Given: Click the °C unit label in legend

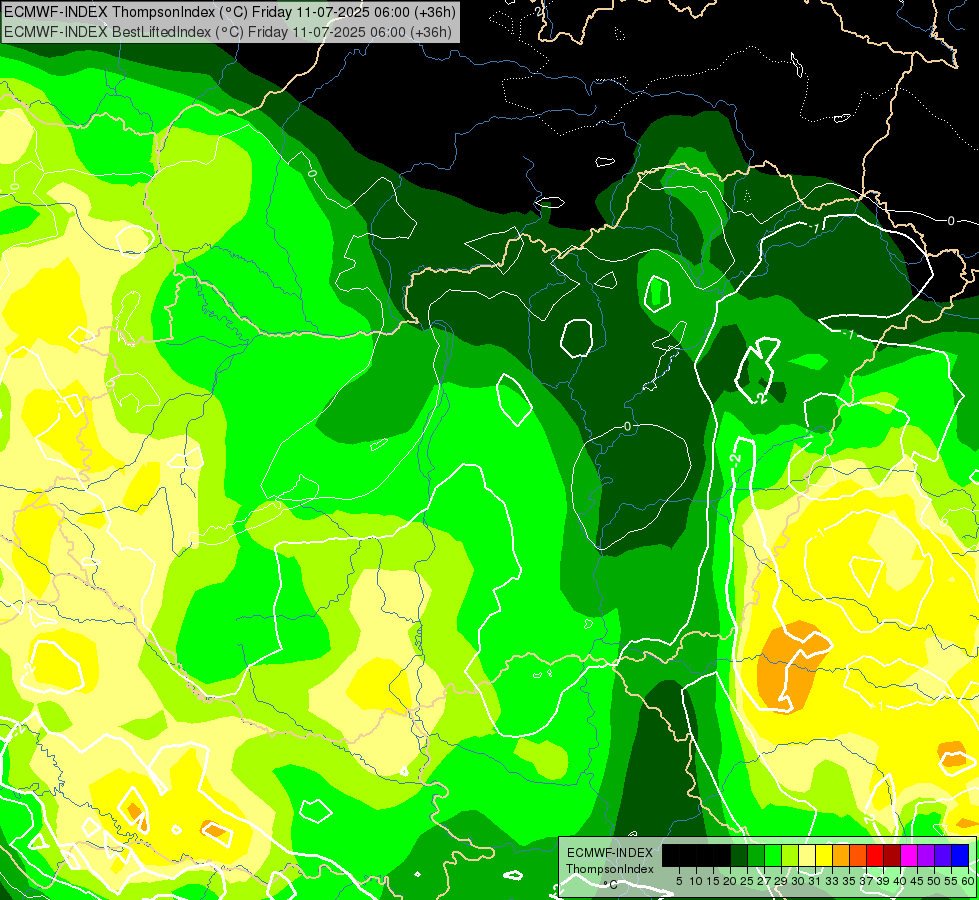Looking at the screenshot, I should point(610,885).
